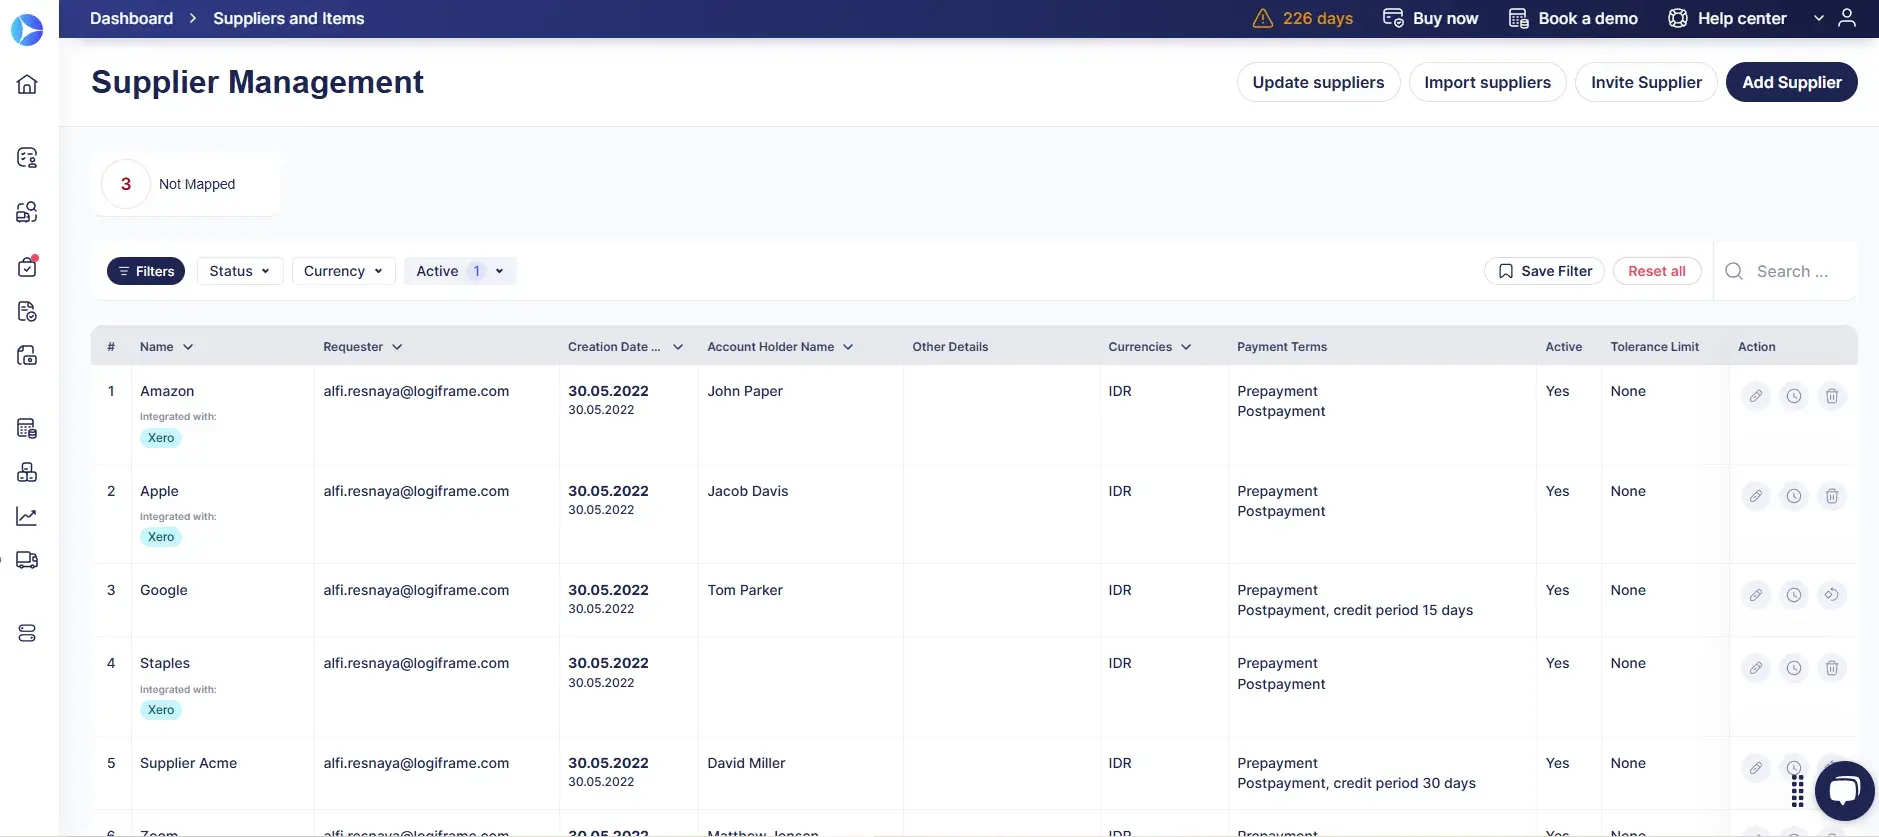Image resolution: width=1879 pixels, height=837 pixels.
Task: Click Reset all filters
Action: (x=1656, y=271)
